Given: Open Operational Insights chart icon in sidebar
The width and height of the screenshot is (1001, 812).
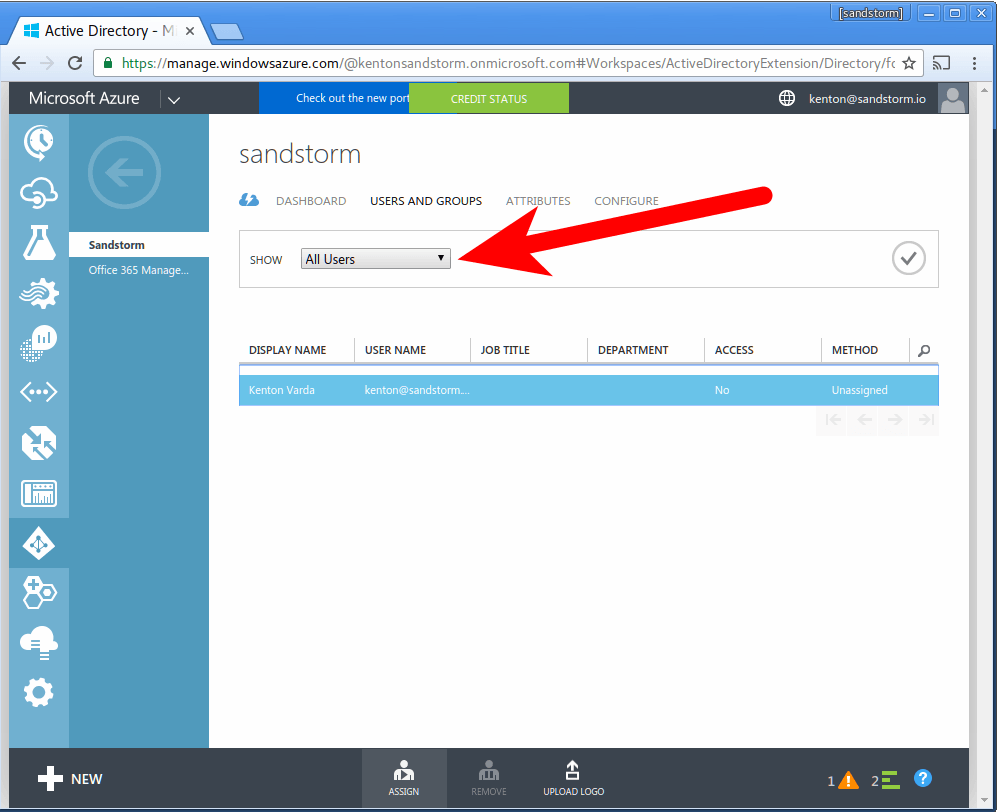Looking at the screenshot, I should point(39,343).
